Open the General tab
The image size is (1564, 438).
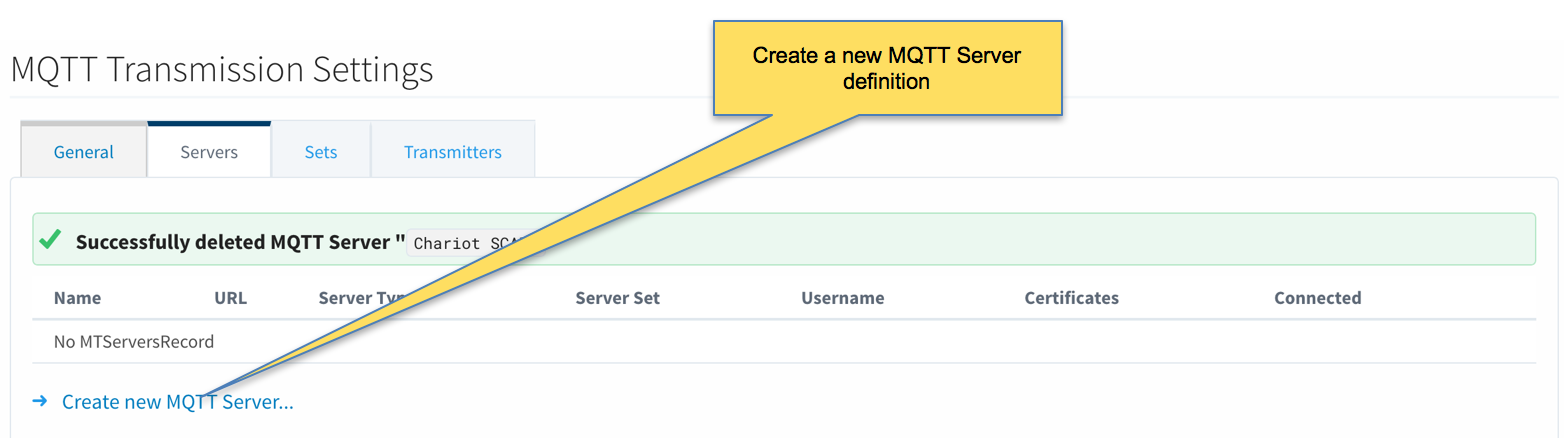pos(84,152)
